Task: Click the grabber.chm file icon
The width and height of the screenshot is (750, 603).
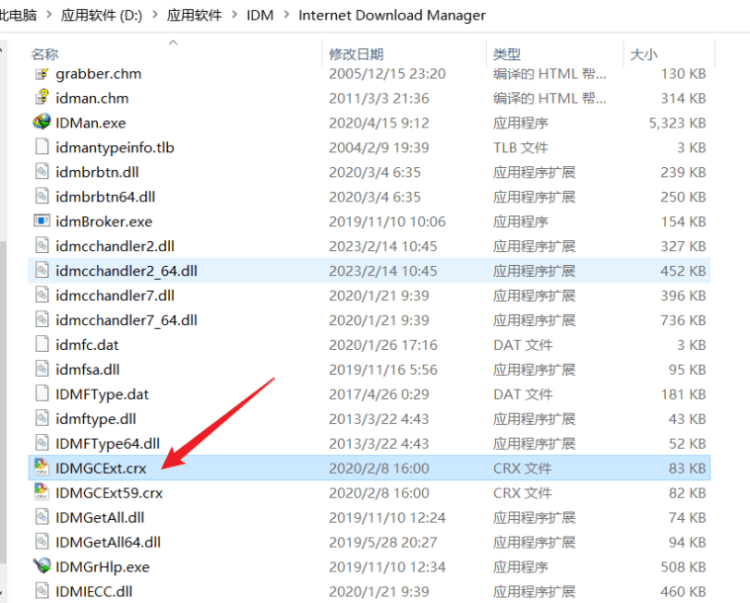Action: pyautogui.click(x=42, y=74)
